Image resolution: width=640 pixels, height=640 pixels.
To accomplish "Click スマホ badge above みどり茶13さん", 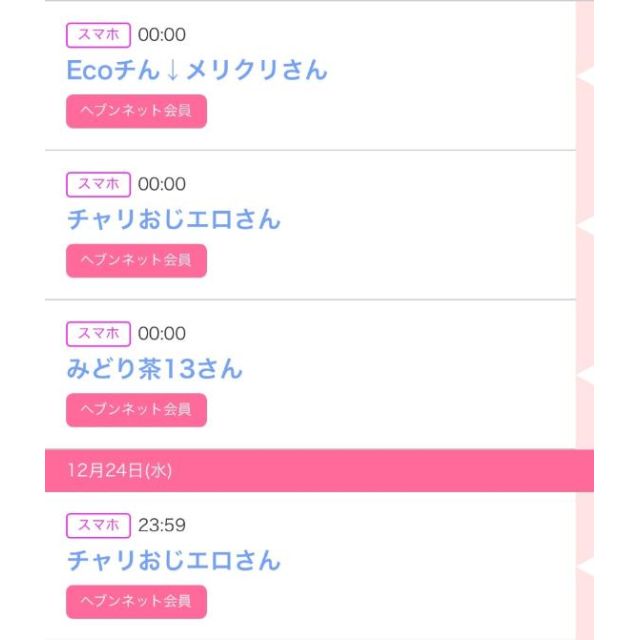I will [98, 334].
